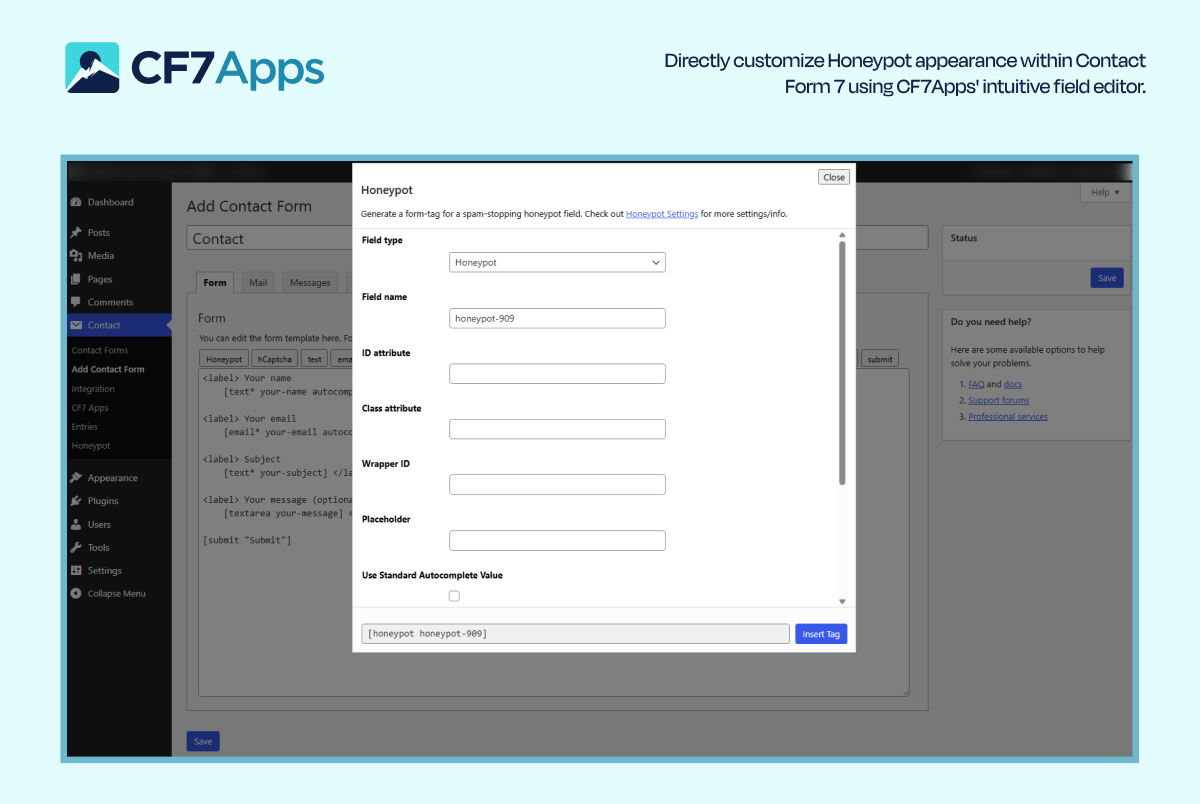The height and width of the screenshot is (804, 1200).
Task: Click the dialog scrollbar up arrow
Action: click(842, 234)
